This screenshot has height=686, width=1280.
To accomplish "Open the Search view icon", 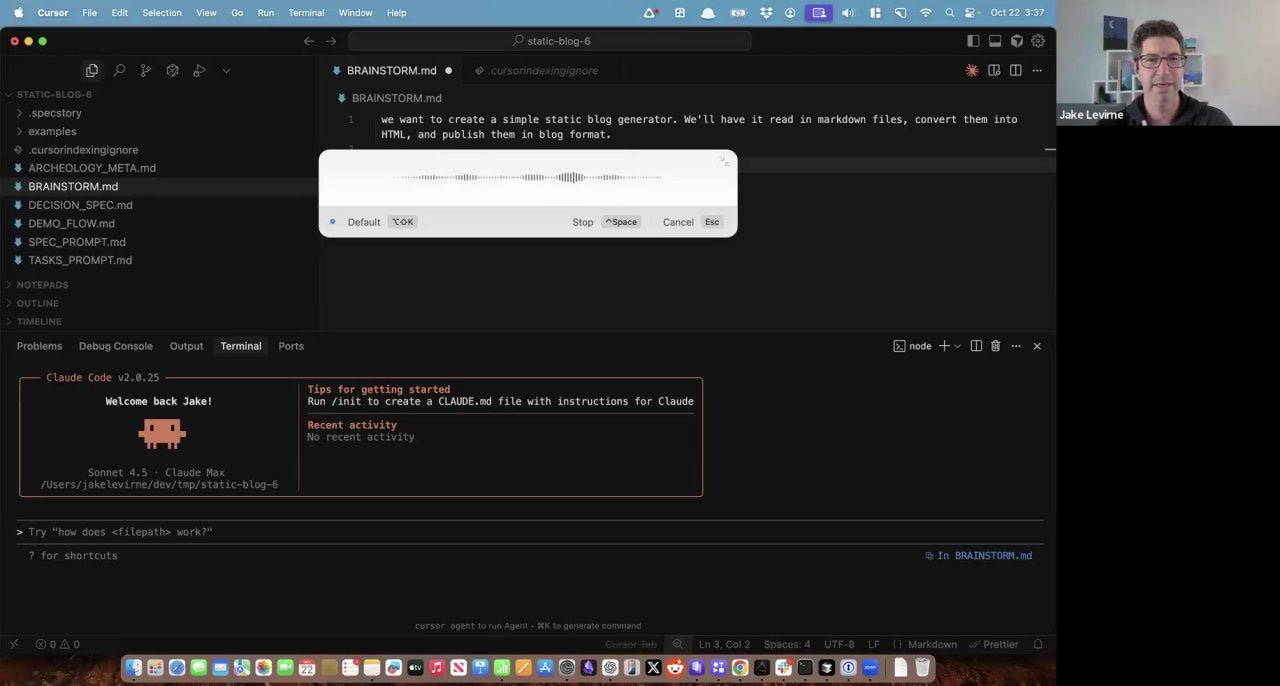I will tap(119, 70).
